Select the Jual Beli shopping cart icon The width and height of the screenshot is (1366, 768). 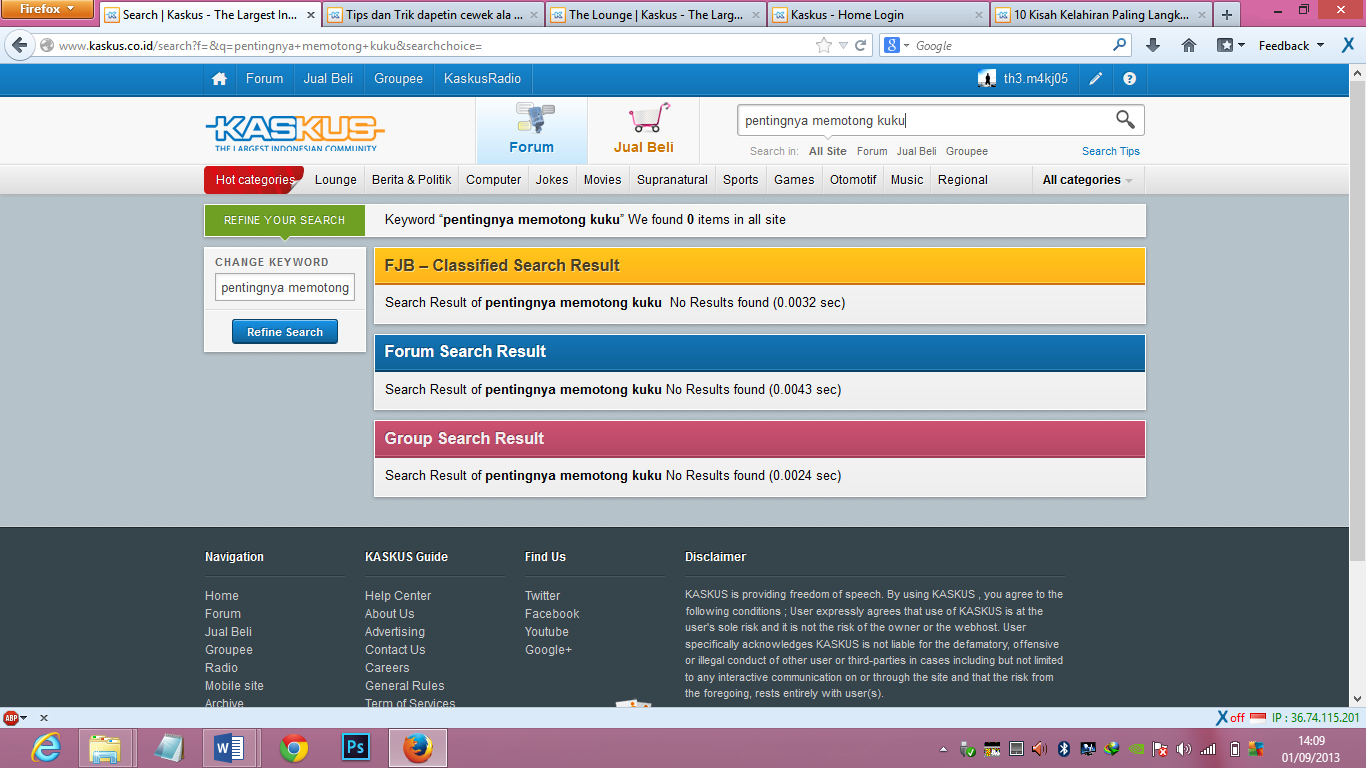point(645,120)
